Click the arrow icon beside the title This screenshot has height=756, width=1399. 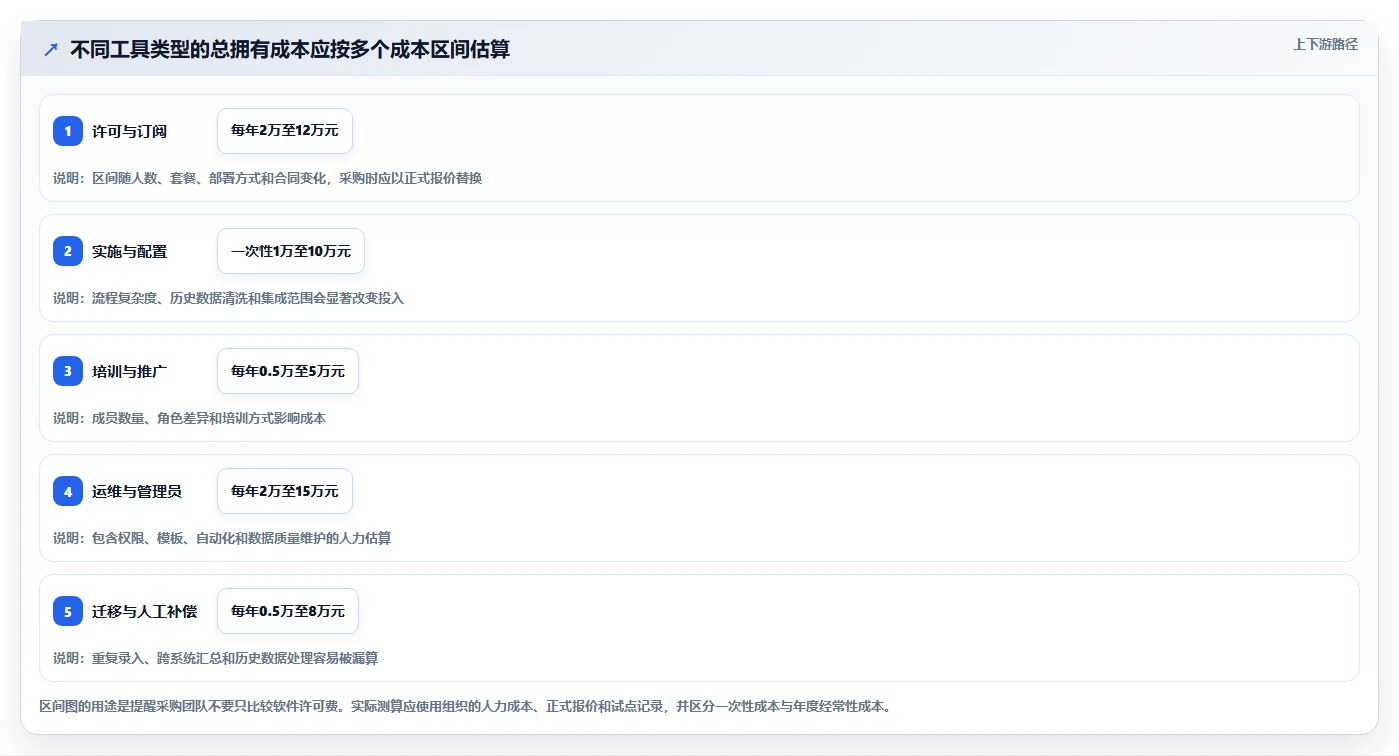tap(51, 49)
